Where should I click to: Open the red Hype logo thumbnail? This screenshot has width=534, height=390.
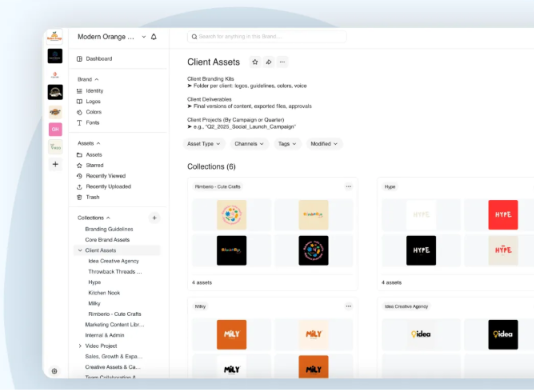(503, 215)
